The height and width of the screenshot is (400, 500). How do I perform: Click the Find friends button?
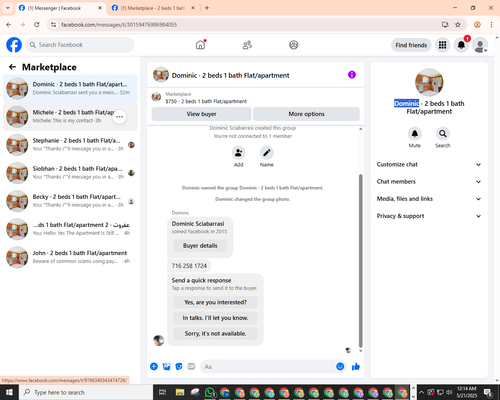411,45
